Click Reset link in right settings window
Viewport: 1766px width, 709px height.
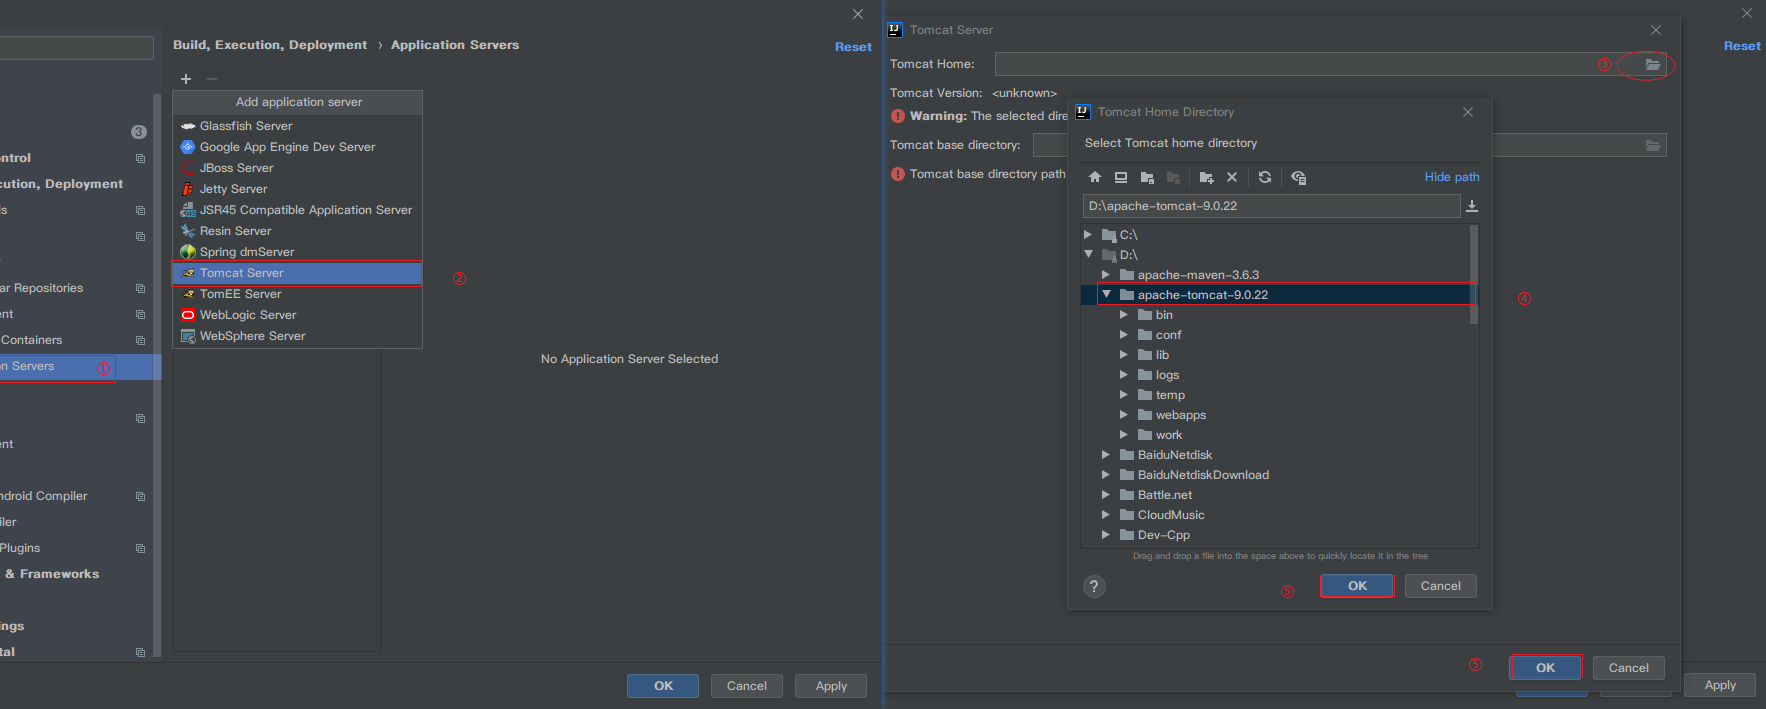click(1742, 46)
